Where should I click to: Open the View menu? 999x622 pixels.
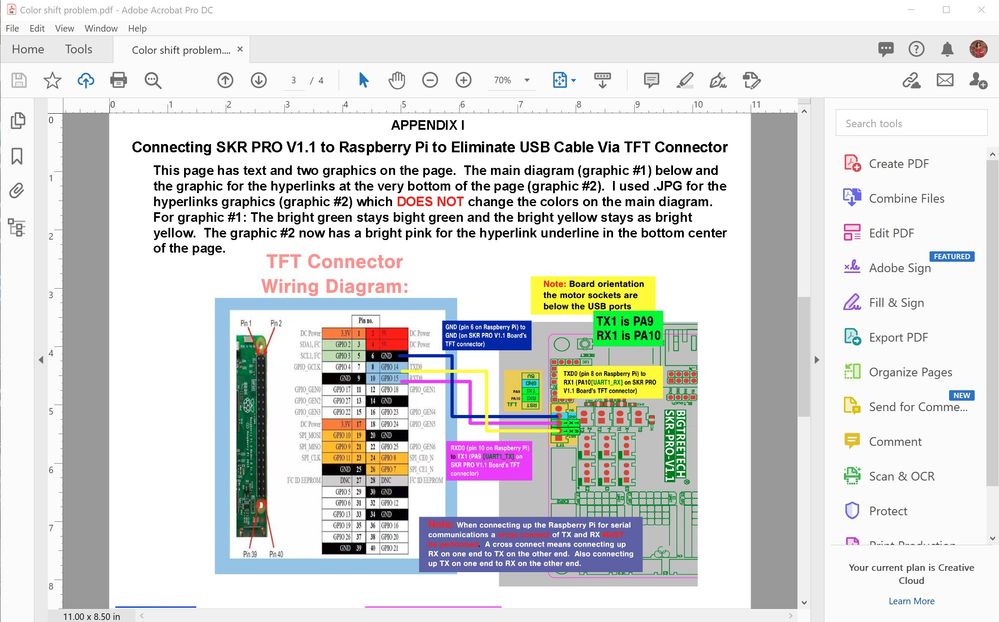[x=64, y=28]
